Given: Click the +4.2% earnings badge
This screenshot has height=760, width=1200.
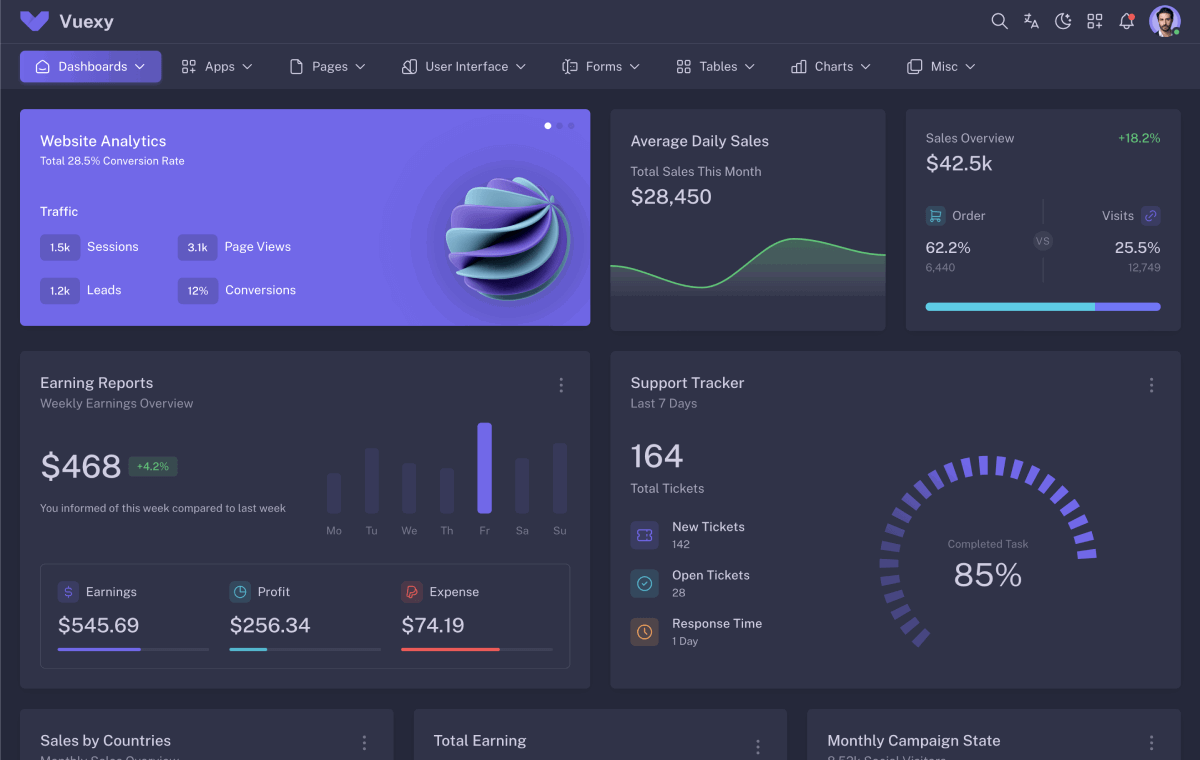Looking at the screenshot, I should pyautogui.click(x=153, y=466).
